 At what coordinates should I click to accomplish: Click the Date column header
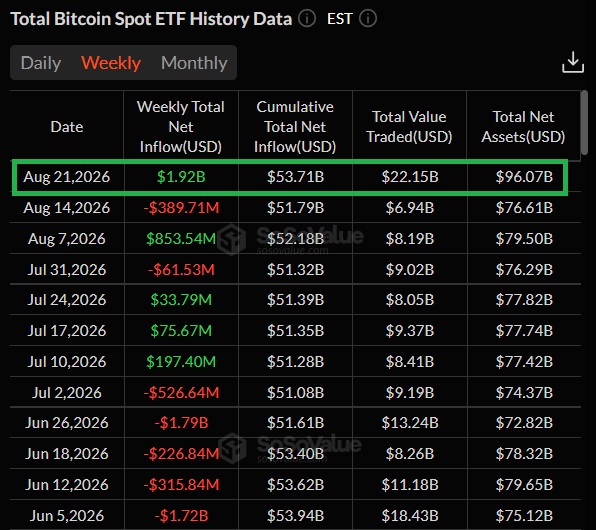pyautogui.click(x=67, y=127)
